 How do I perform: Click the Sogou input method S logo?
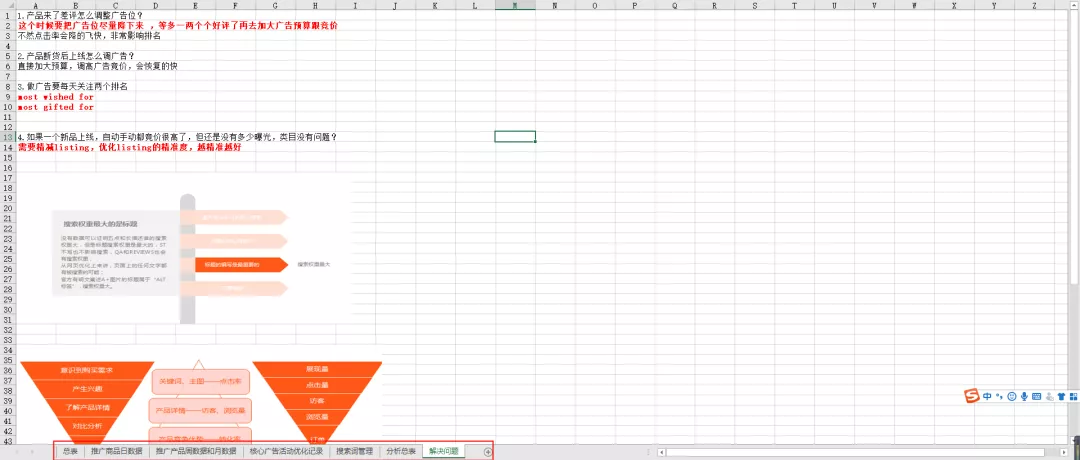tap(972, 396)
